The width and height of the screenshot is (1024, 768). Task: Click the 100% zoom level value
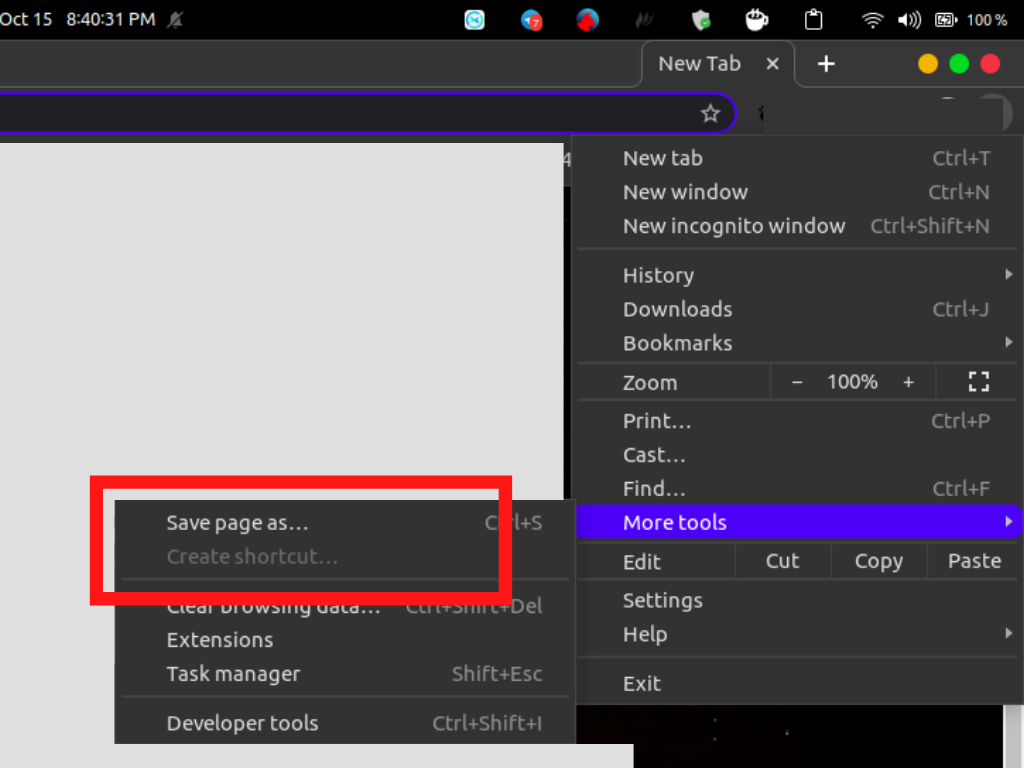click(852, 382)
